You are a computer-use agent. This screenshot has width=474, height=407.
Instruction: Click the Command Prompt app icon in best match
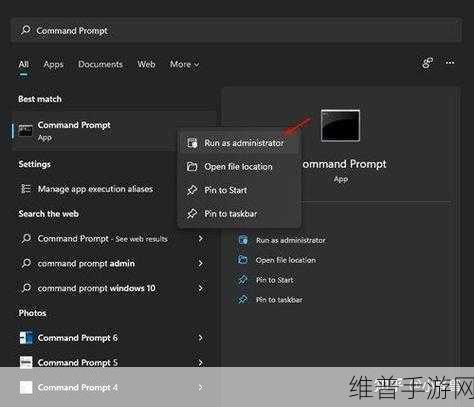(26, 131)
